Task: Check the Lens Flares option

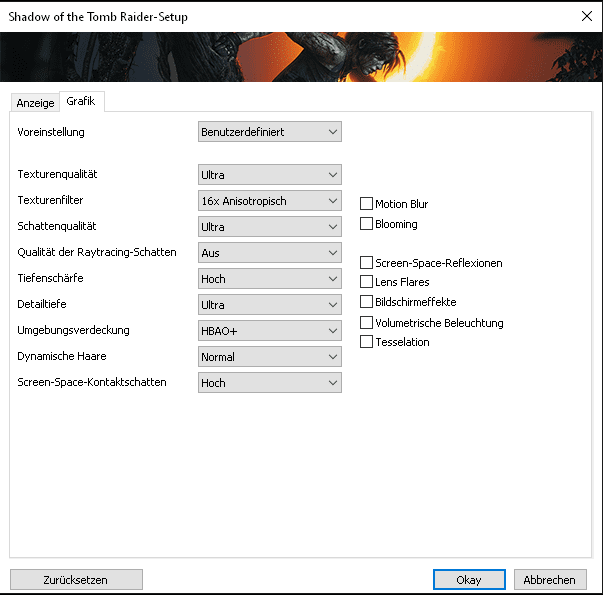Action: [x=367, y=282]
